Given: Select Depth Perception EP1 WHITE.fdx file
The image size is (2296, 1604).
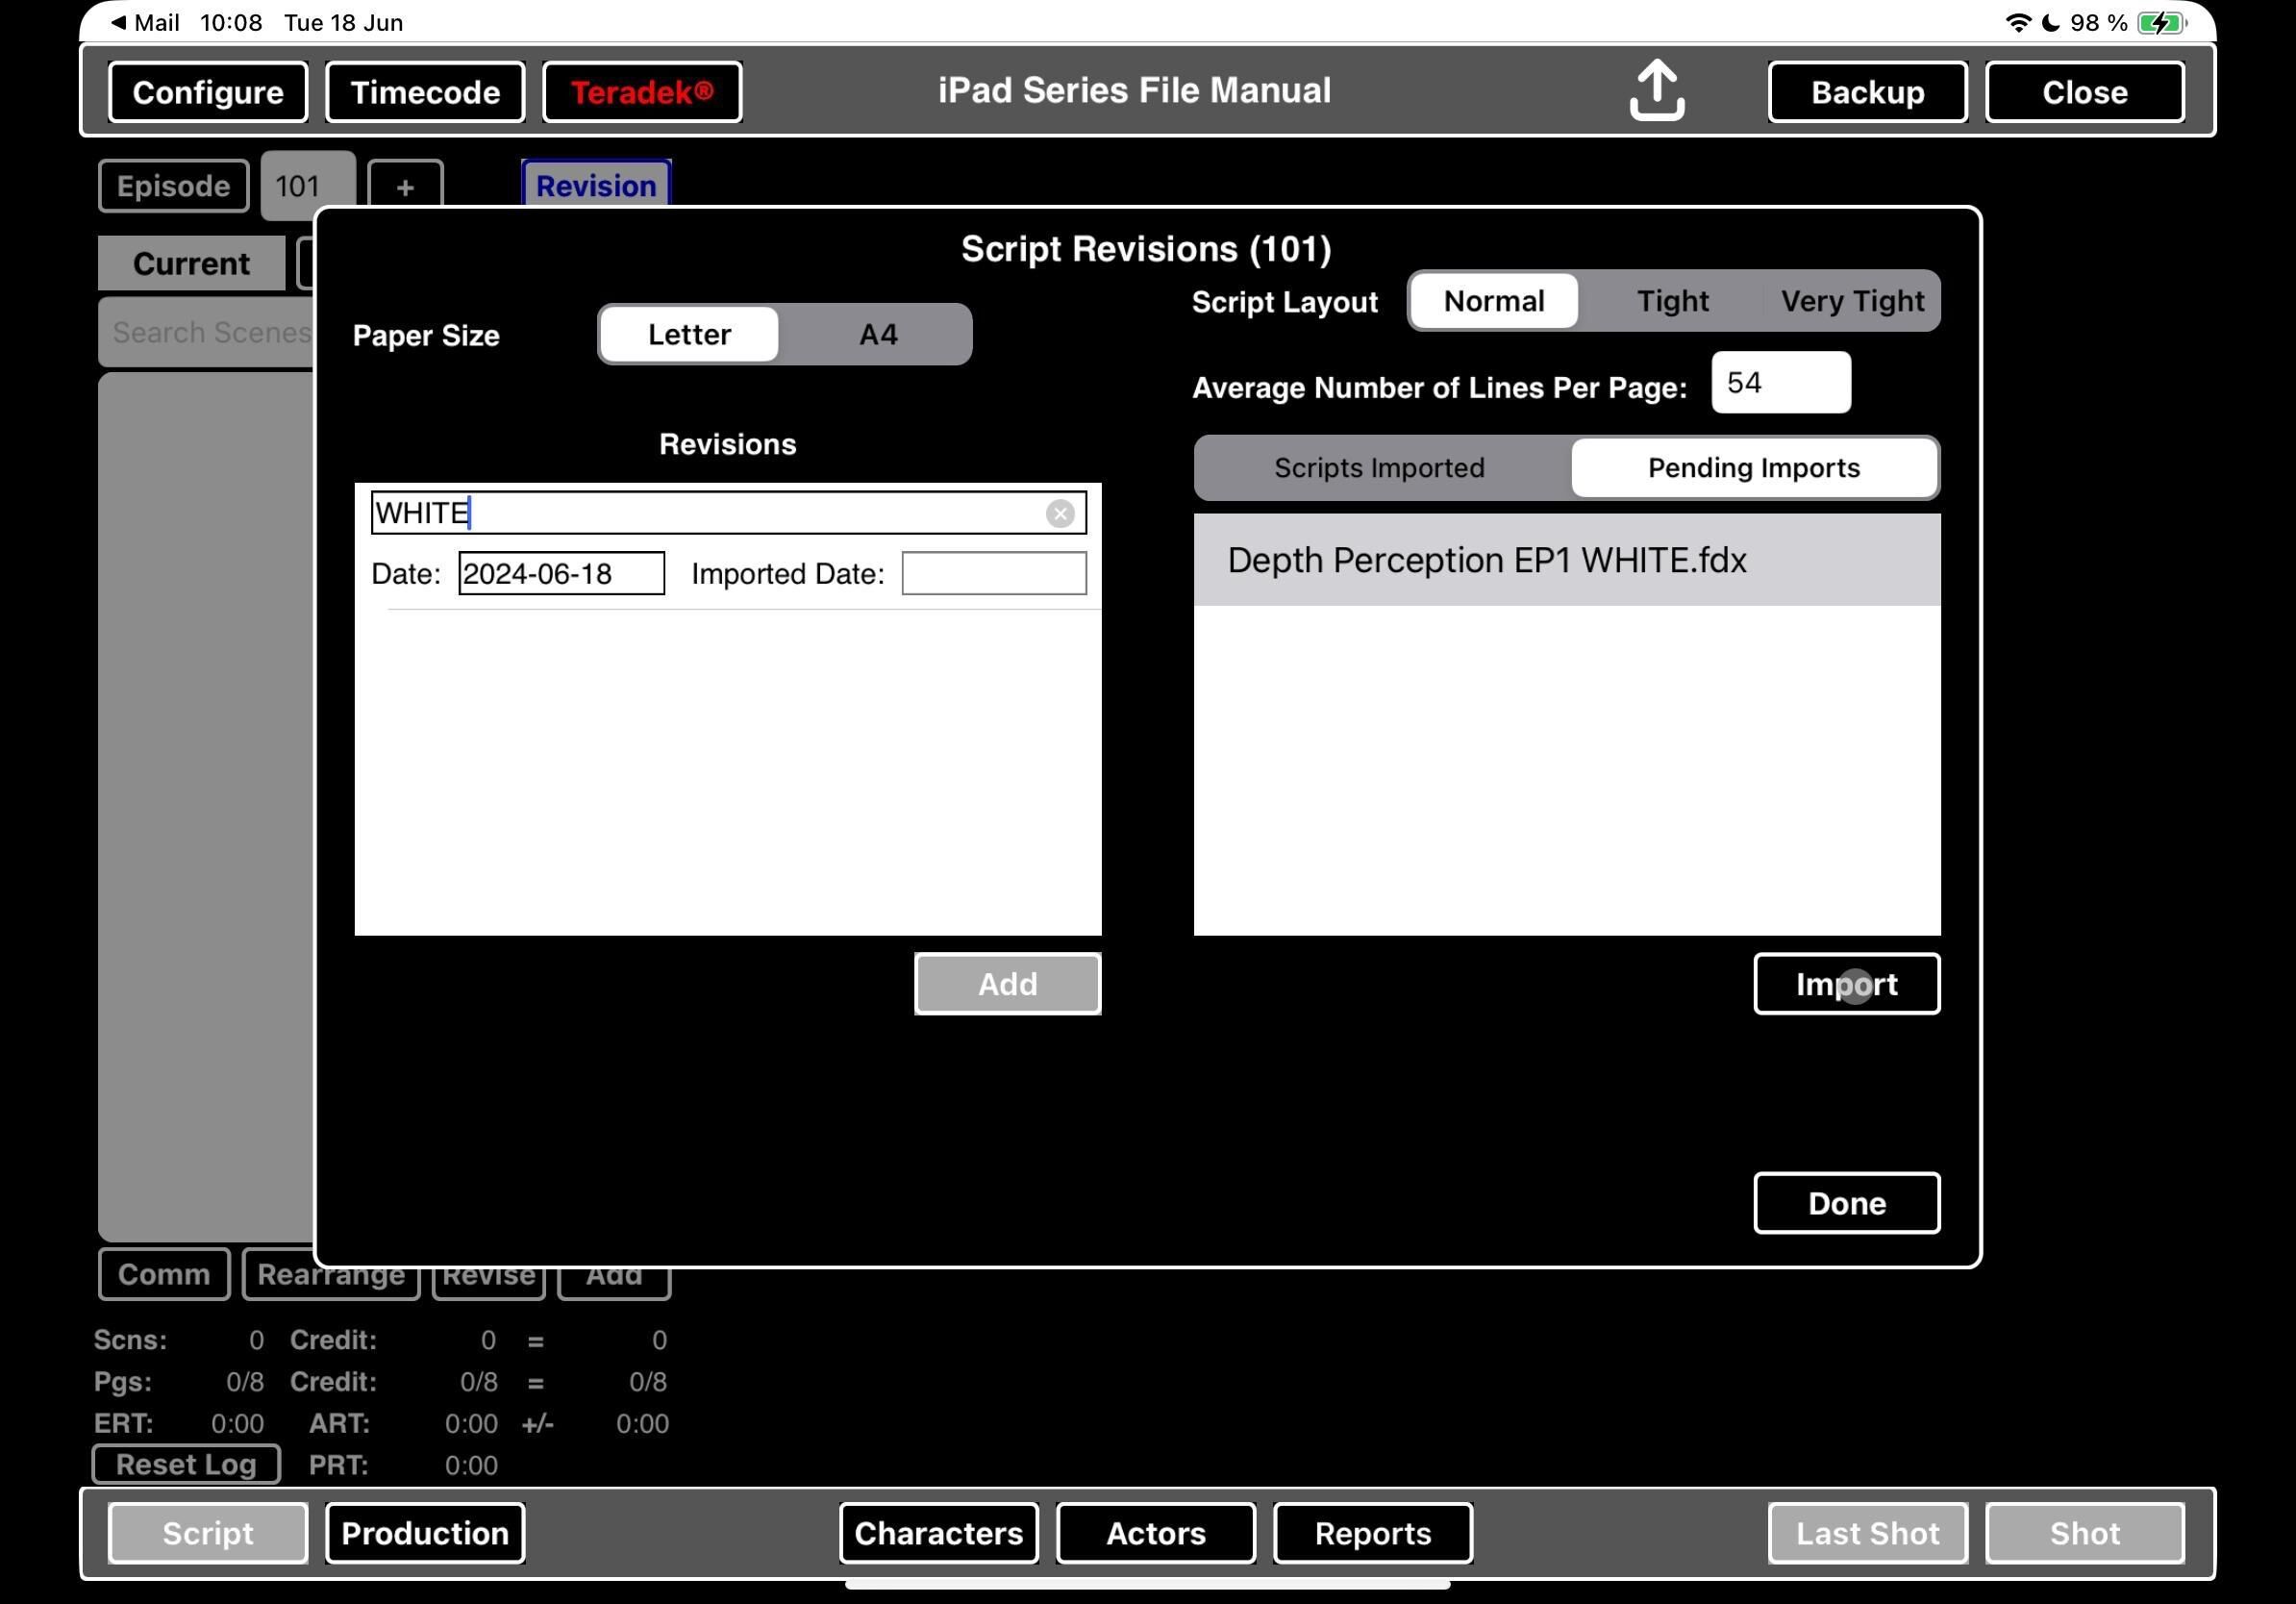Looking at the screenshot, I should [x=1486, y=560].
